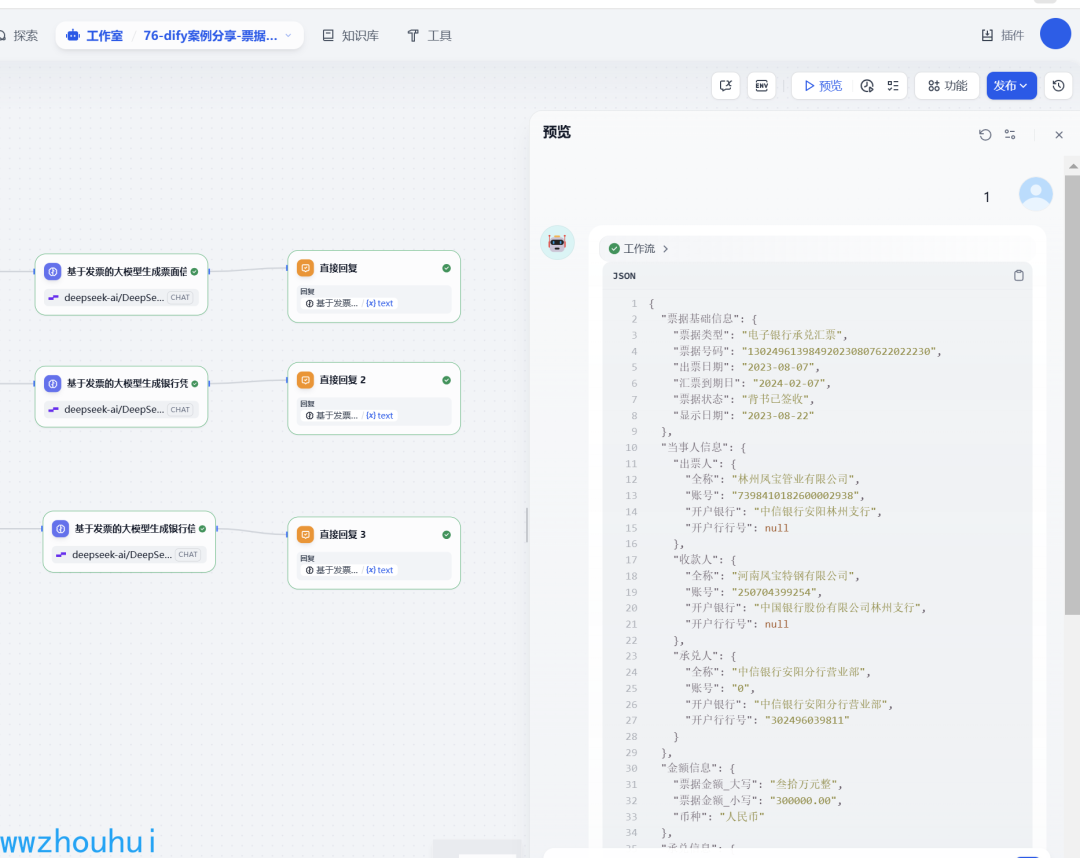Image resolution: width=1080 pixels, height=858 pixels.
Task: Open the 知识库 knowledge tab
Action: (351, 36)
